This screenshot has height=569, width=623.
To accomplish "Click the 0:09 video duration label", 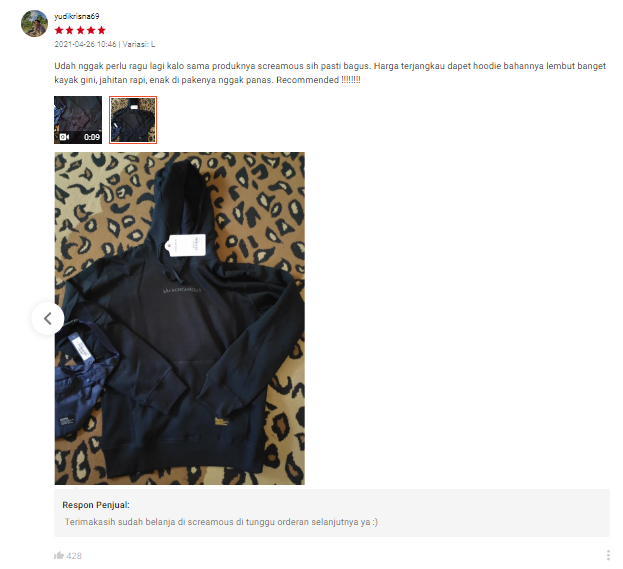I will (x=92, y=137).
